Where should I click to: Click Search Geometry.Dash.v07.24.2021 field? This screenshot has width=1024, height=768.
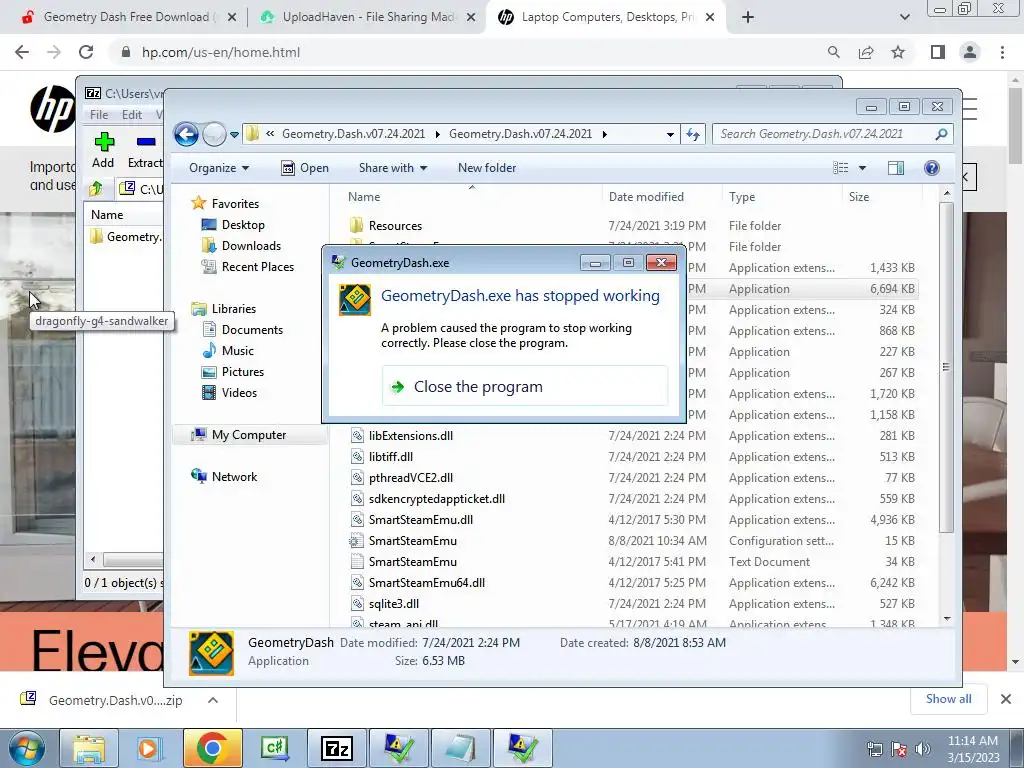coord(832,134)
